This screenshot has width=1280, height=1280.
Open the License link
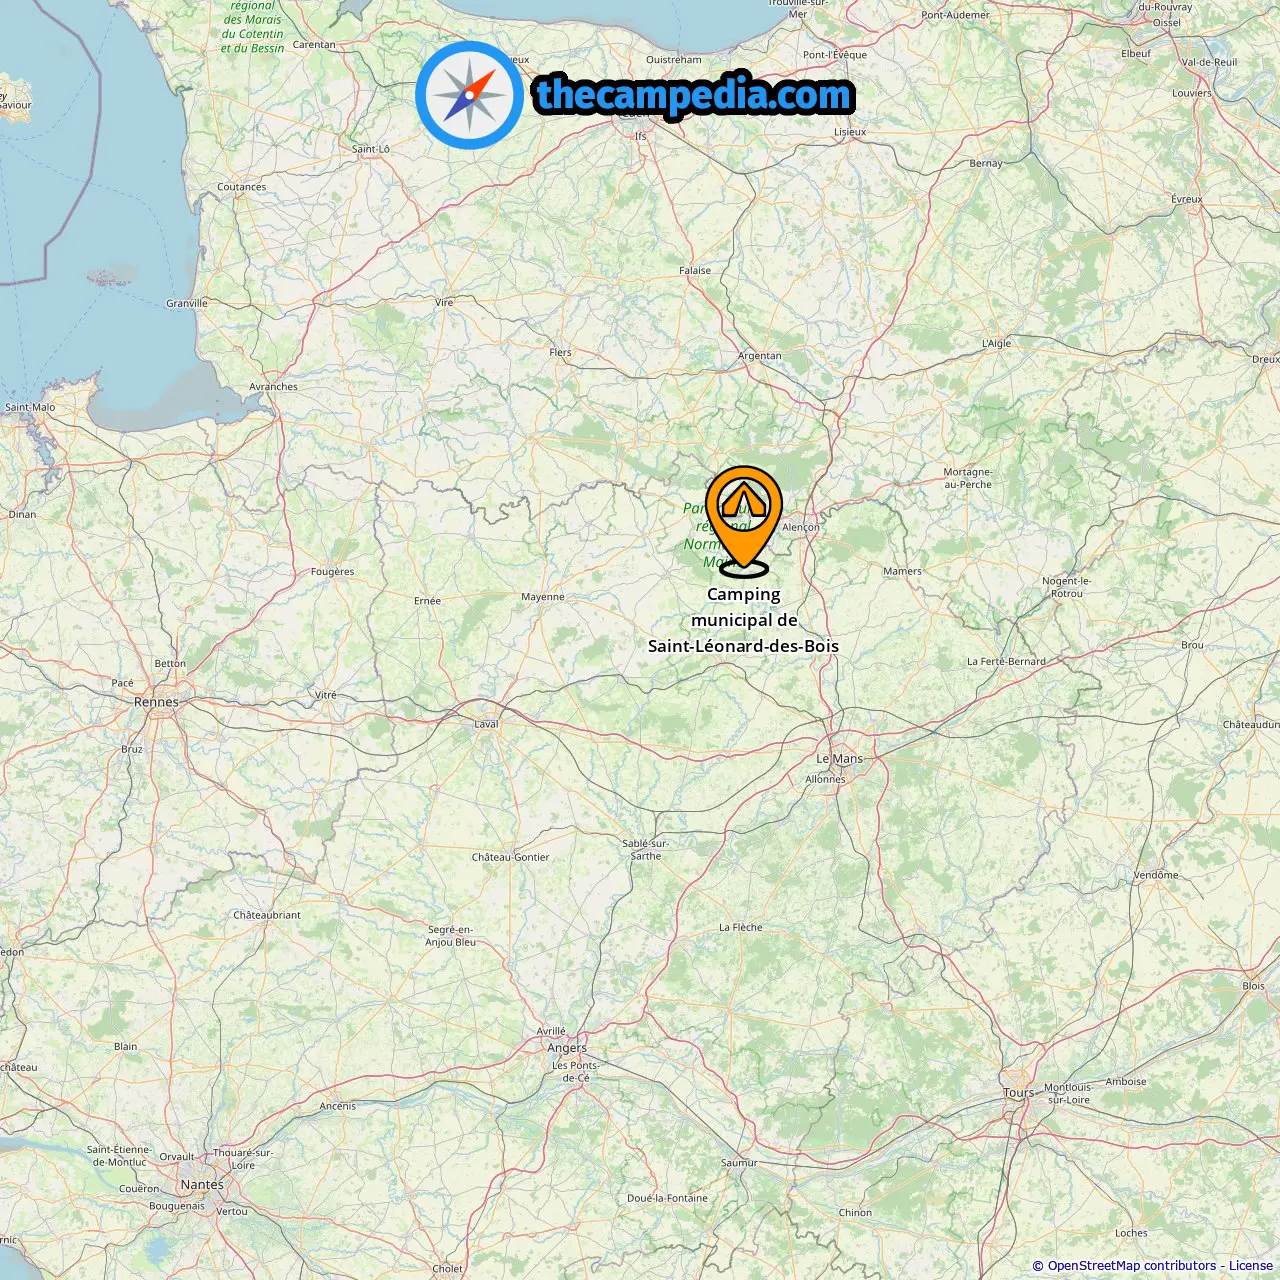pyautogui.click(x=1251, y=1266)
